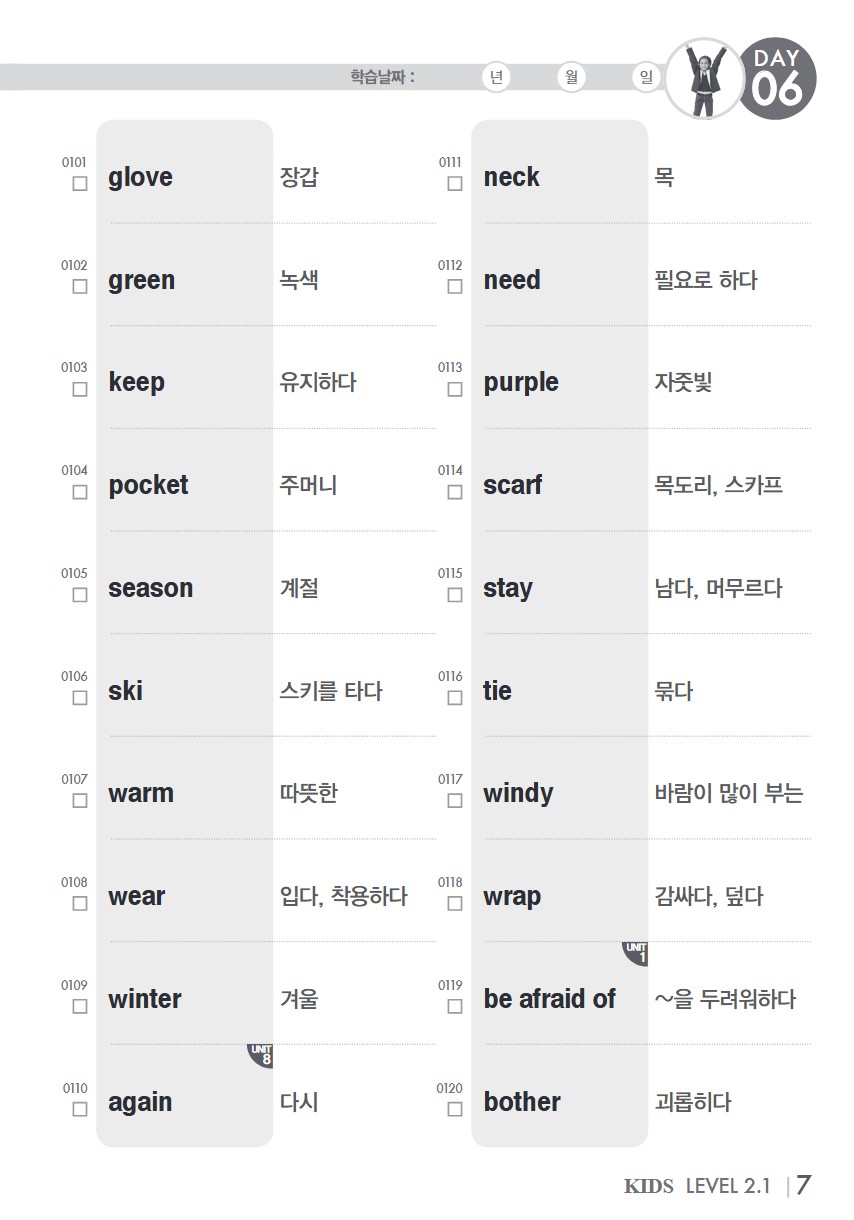This screenshot has width=854, height=1220.
Task: Check the box next to 0108 wear
Action: pos(80,903)
